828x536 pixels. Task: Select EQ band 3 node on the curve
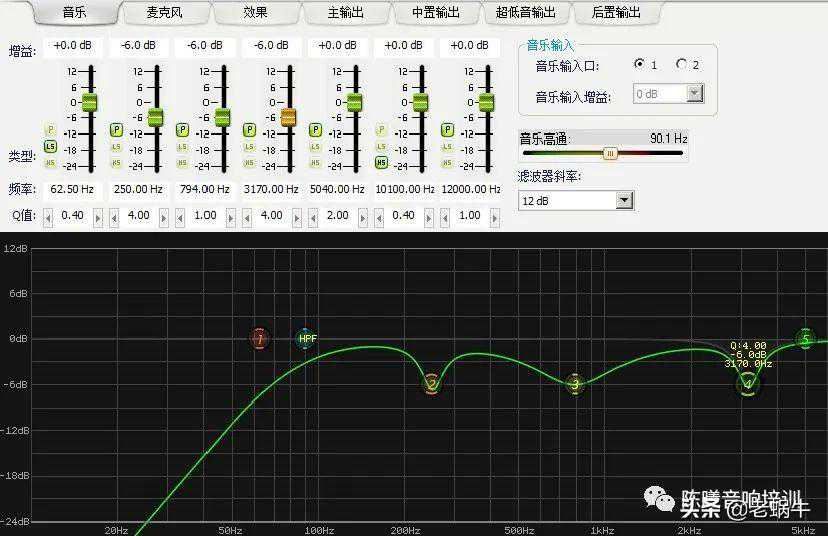[574, 384]
